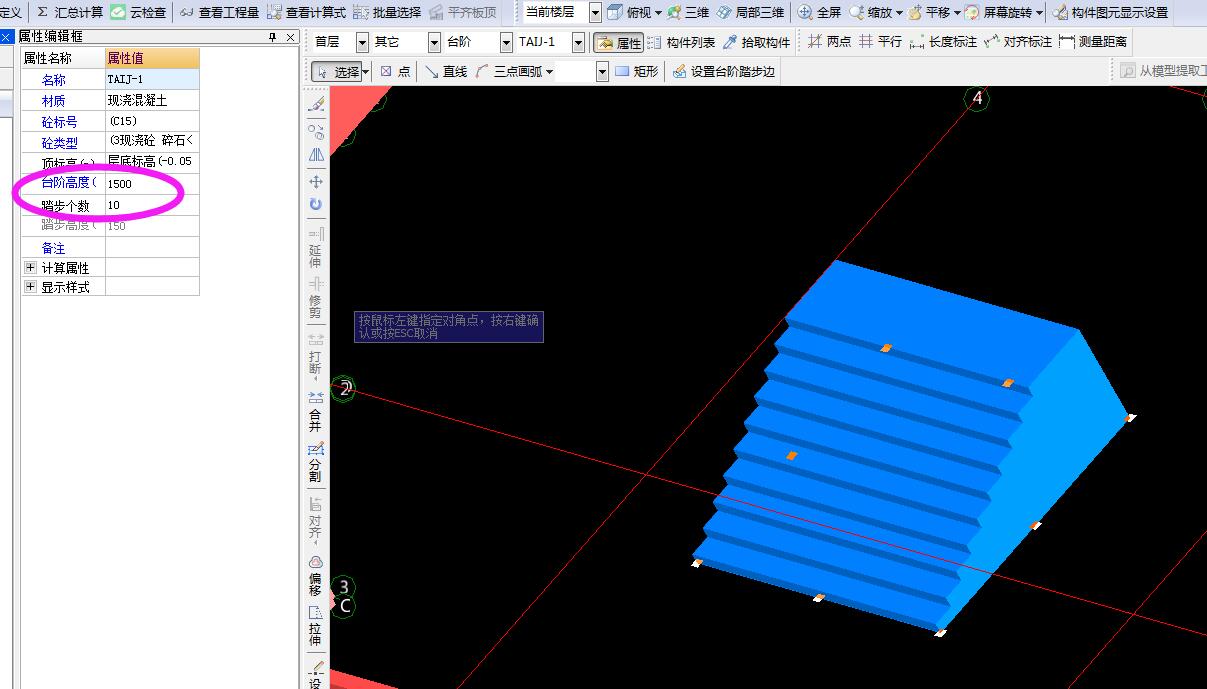The image size is (1207, 689).
Task: Open TAIJ-1 component name dropdown
Action: tap(578, 42)
